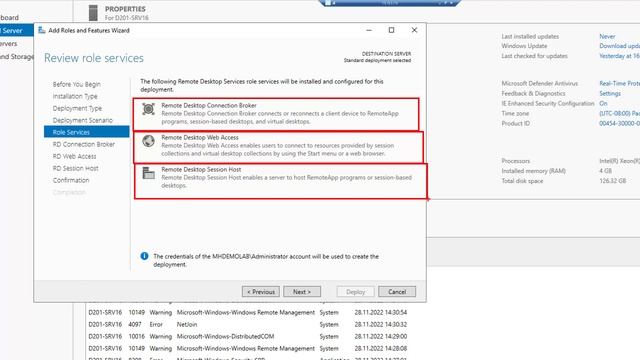Select the NetJoin error 4097 event row
Viewport: 640px width, 360px height.
[248, 324]
